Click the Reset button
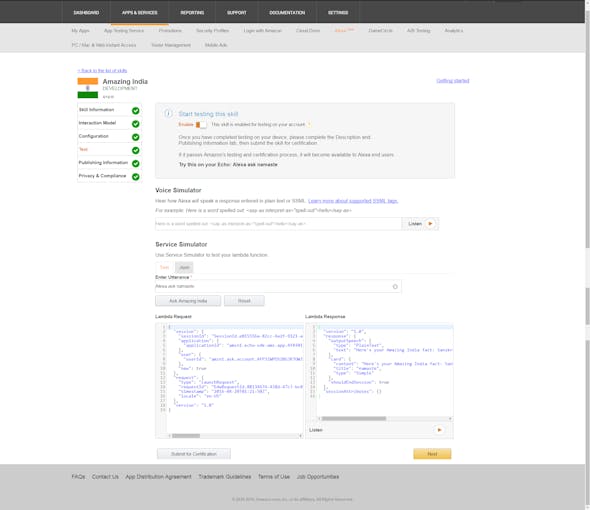 click(x=244, y=301)
